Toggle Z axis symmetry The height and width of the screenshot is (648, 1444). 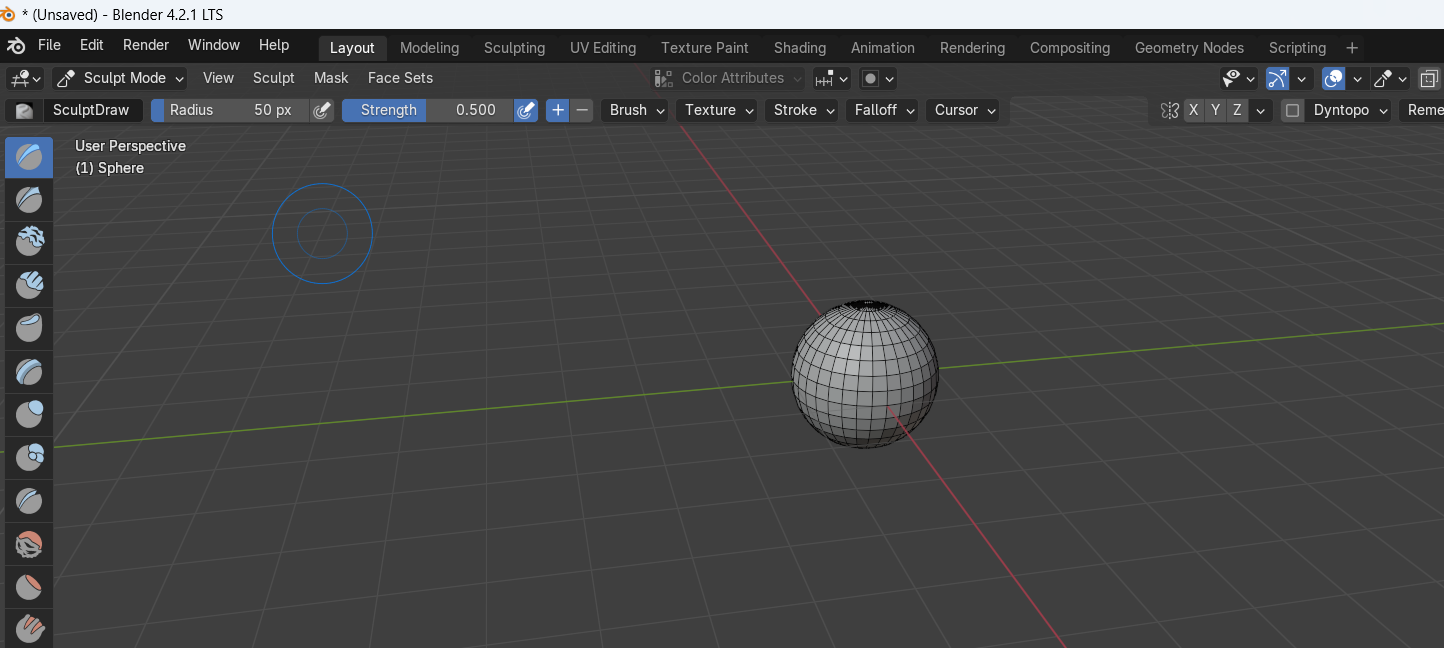(x=1237, y=110)
